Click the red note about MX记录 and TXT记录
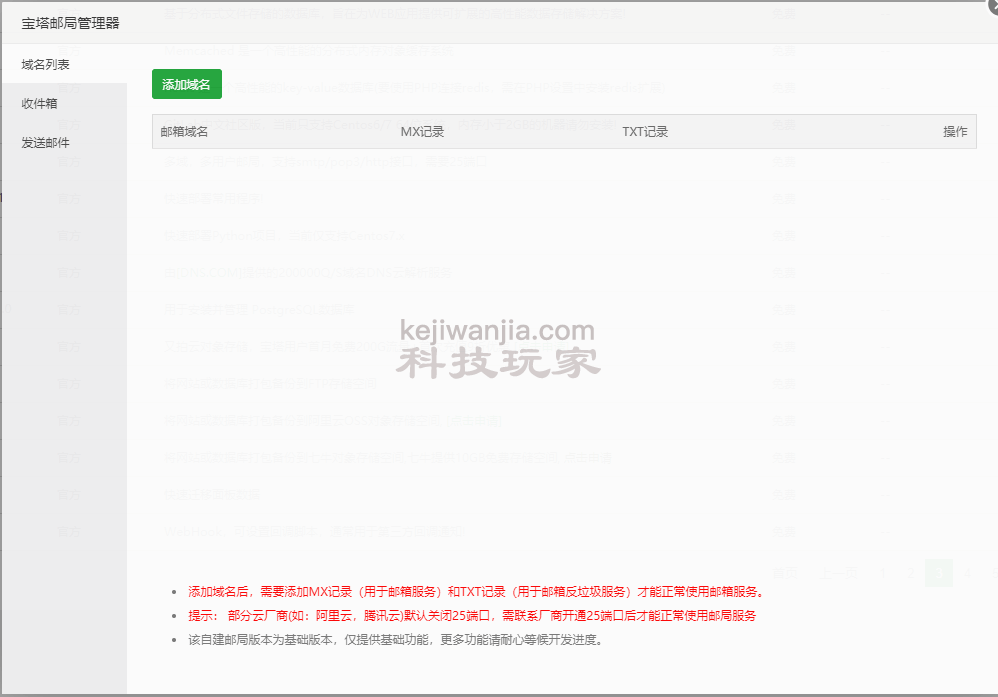The width and height of the screenshot is (998, 697). click(x=475, y=591)
